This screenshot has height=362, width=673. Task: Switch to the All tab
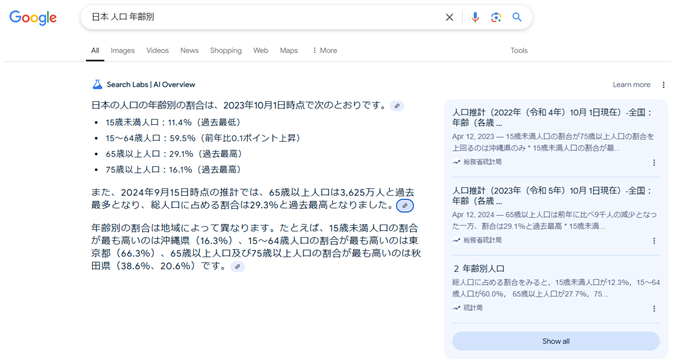(95, 51)
